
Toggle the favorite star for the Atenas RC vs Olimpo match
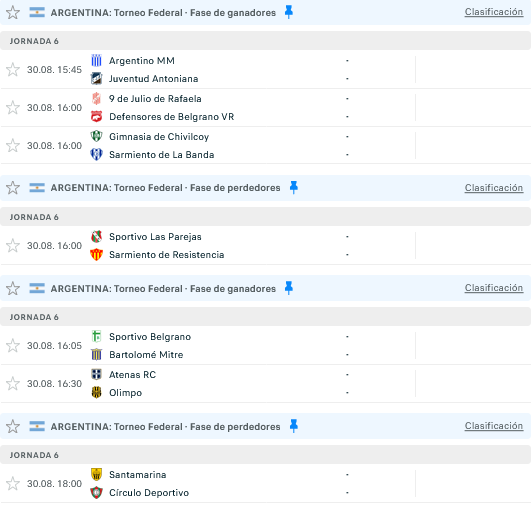[x=13, y=383]
